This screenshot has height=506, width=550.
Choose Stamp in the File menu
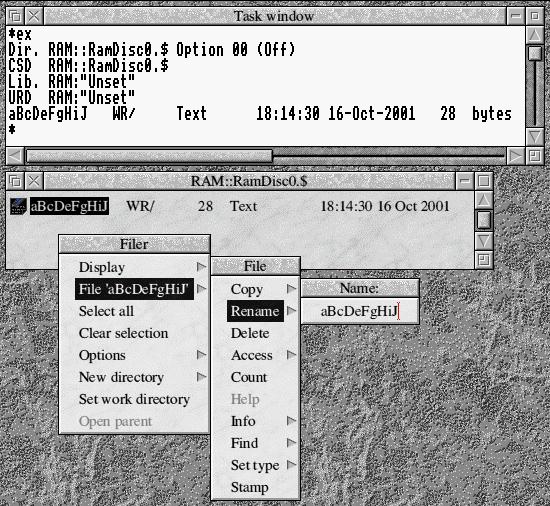[x=249, y=487]
